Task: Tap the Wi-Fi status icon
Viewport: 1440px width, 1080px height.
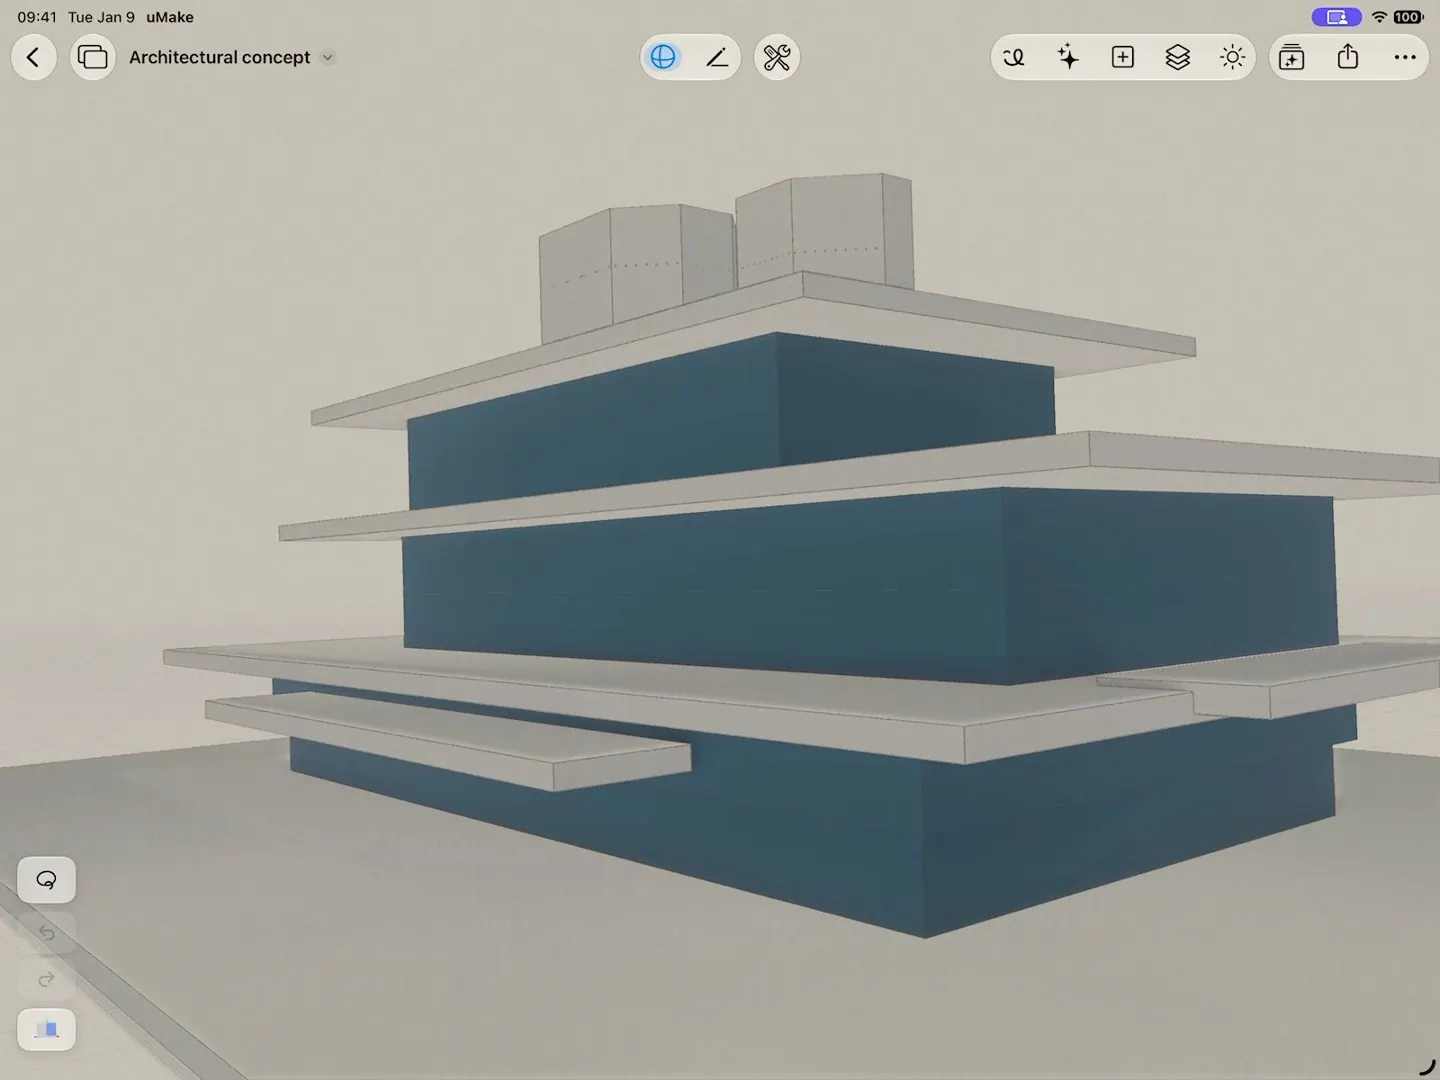Action: point(1379,17)
